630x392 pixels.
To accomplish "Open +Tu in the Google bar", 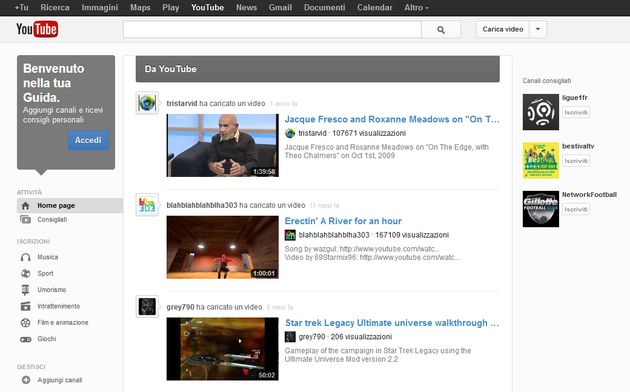I will point(21,8).
